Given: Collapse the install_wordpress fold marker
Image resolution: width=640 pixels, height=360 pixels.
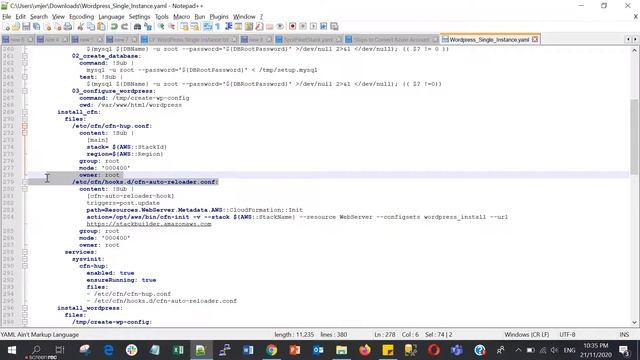Looking at the screenshot, I should 25,308.
